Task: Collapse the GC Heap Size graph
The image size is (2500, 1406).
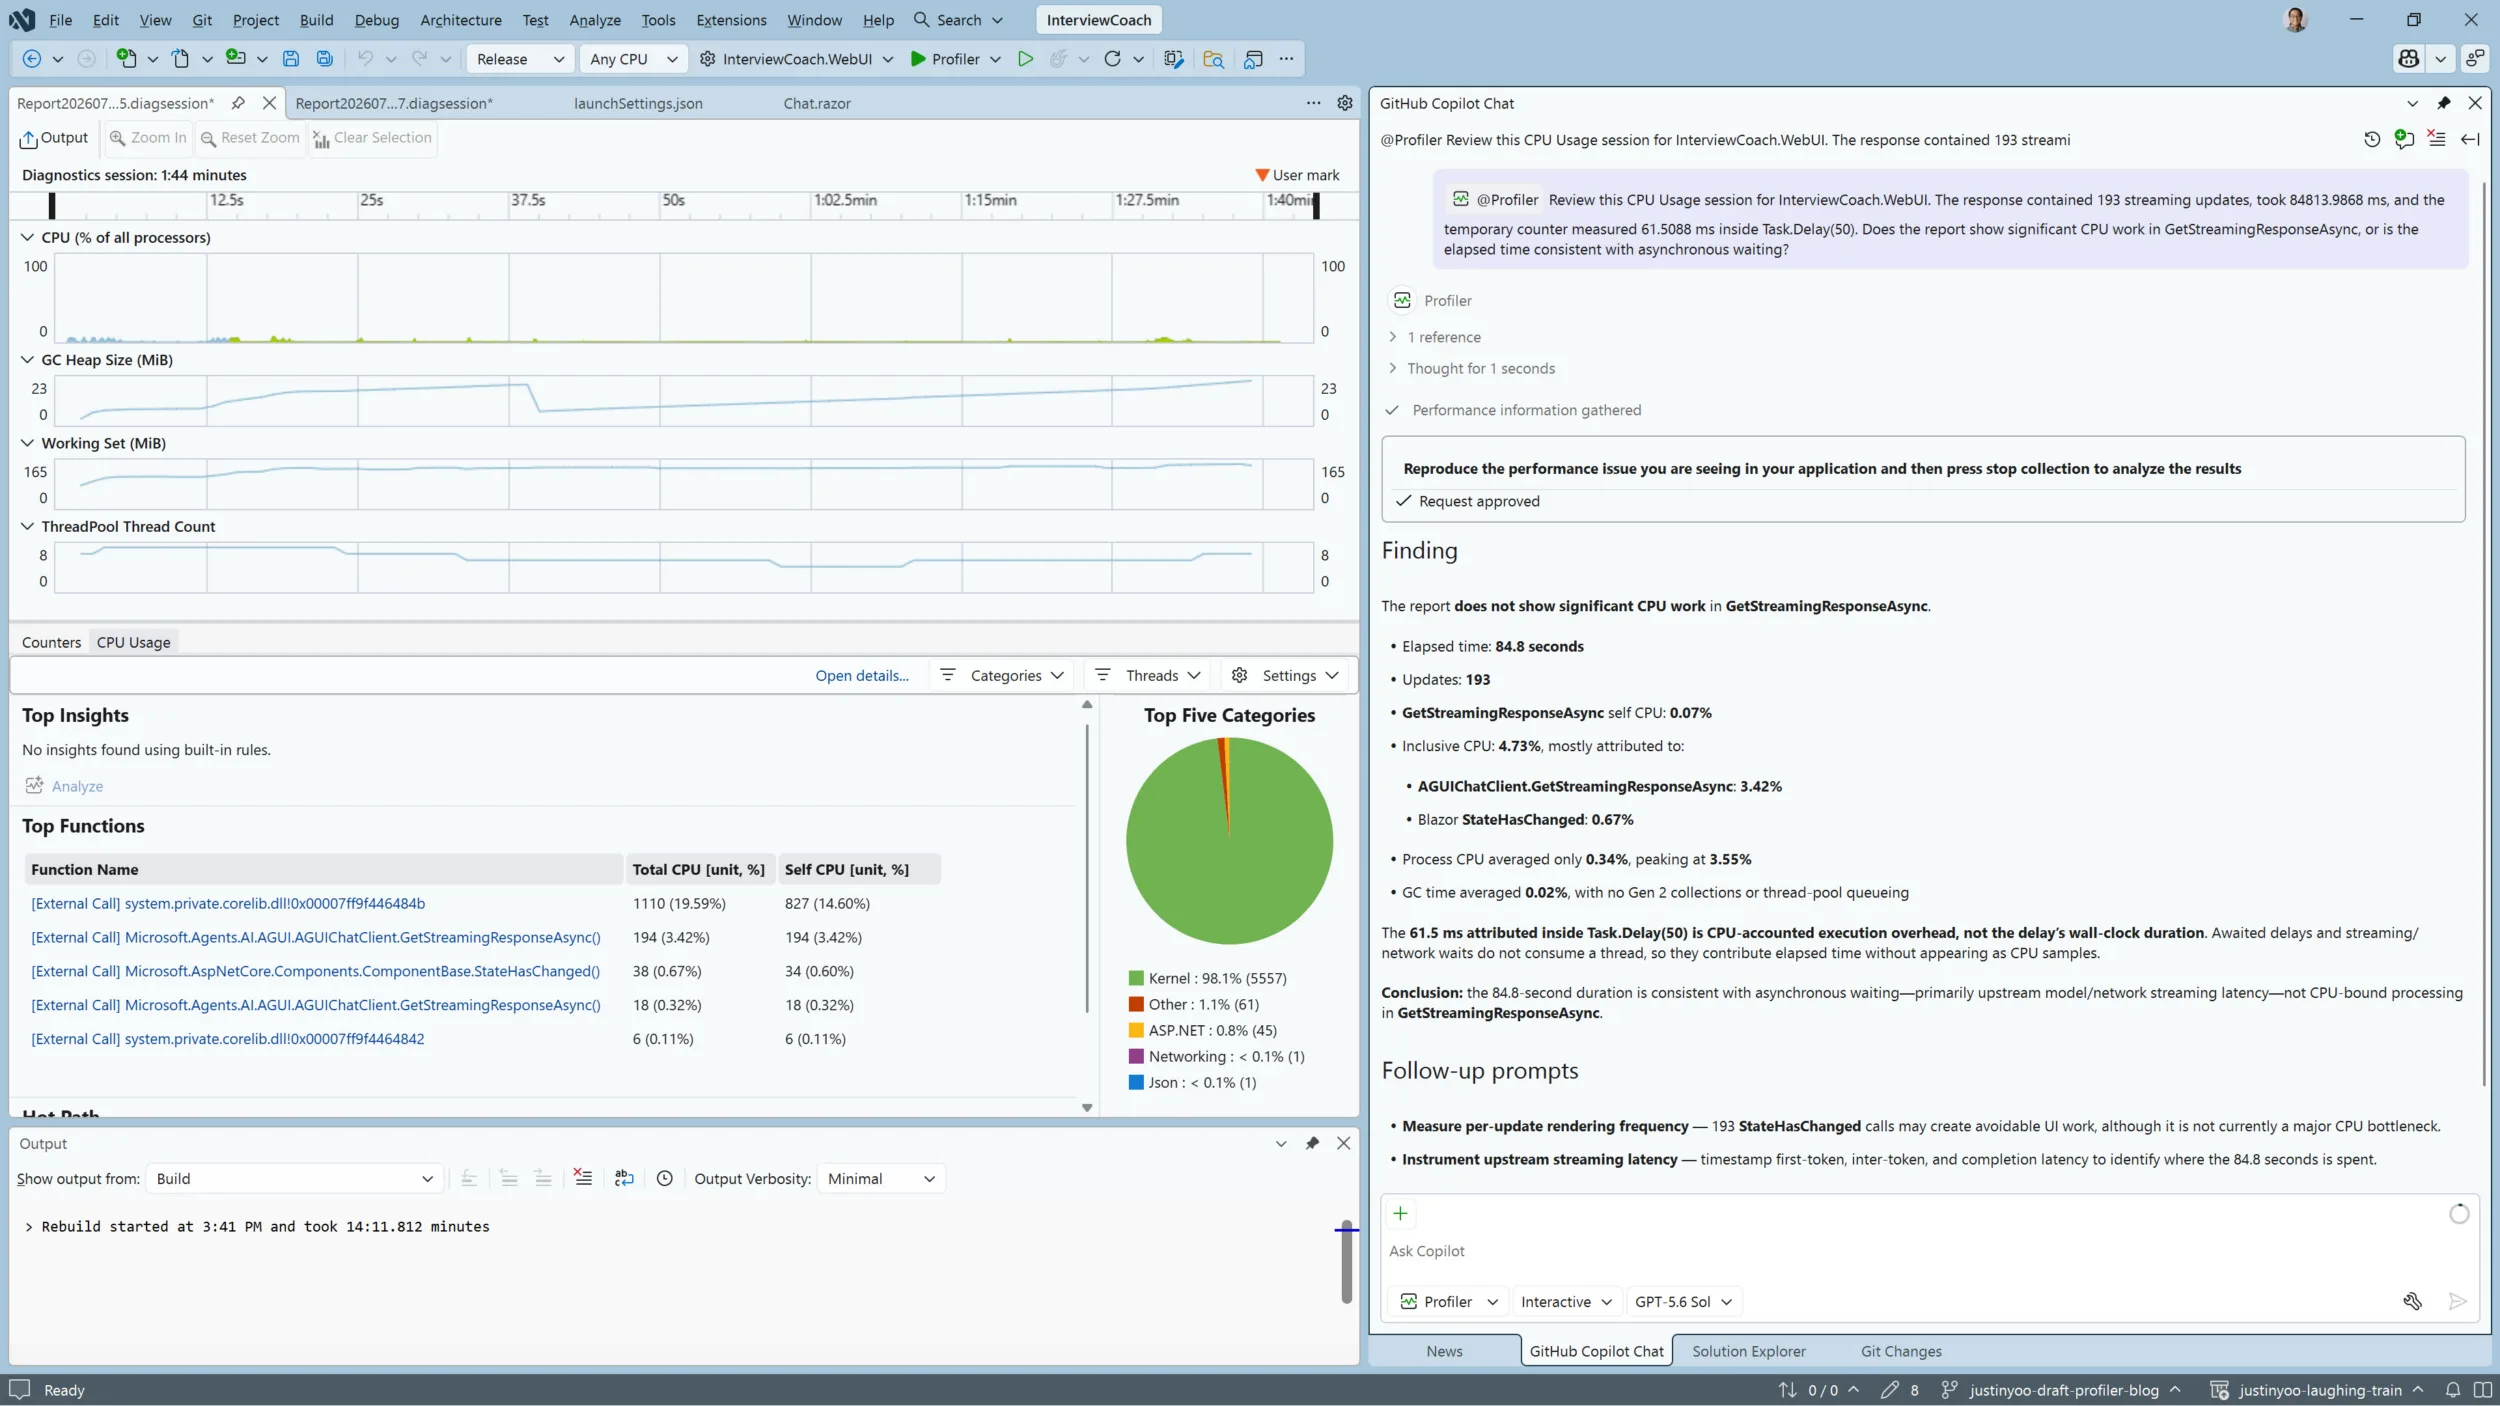Action: 27,360
